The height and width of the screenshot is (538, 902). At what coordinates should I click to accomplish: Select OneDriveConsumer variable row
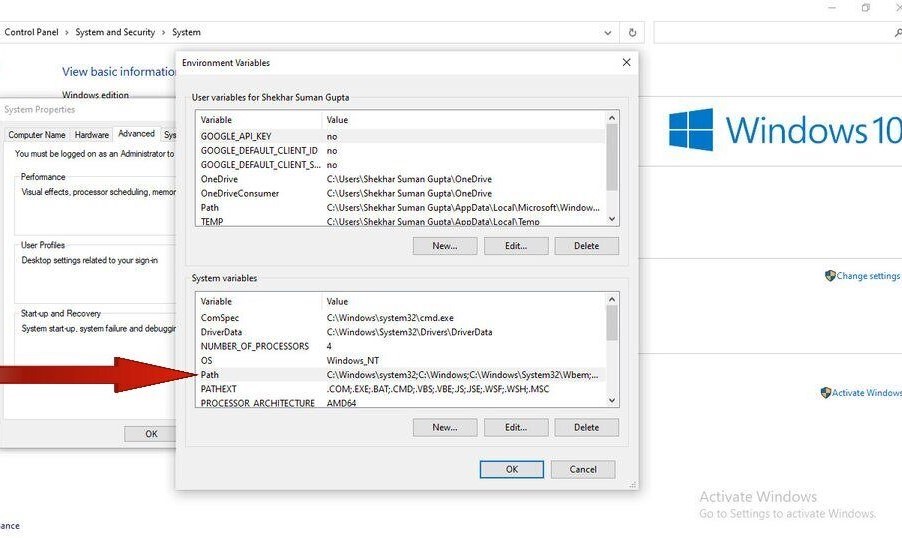click(x=400, y=193)
